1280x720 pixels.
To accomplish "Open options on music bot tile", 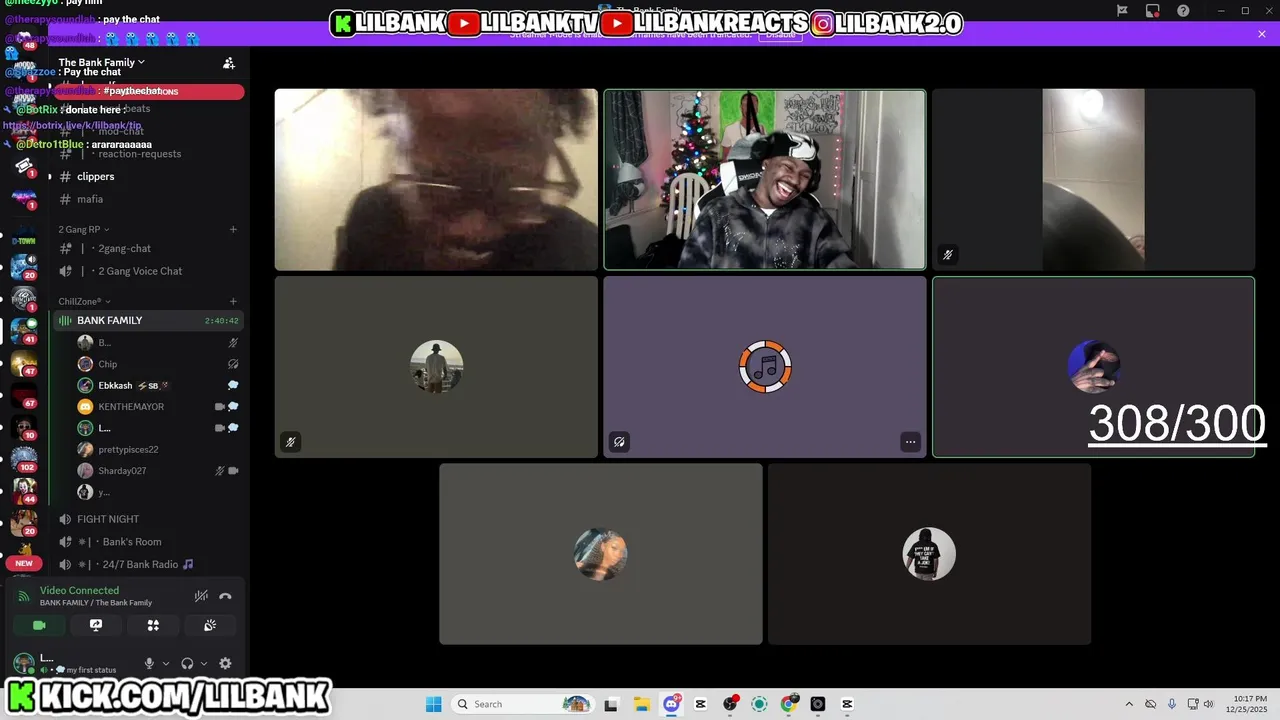I will (910, 442).
